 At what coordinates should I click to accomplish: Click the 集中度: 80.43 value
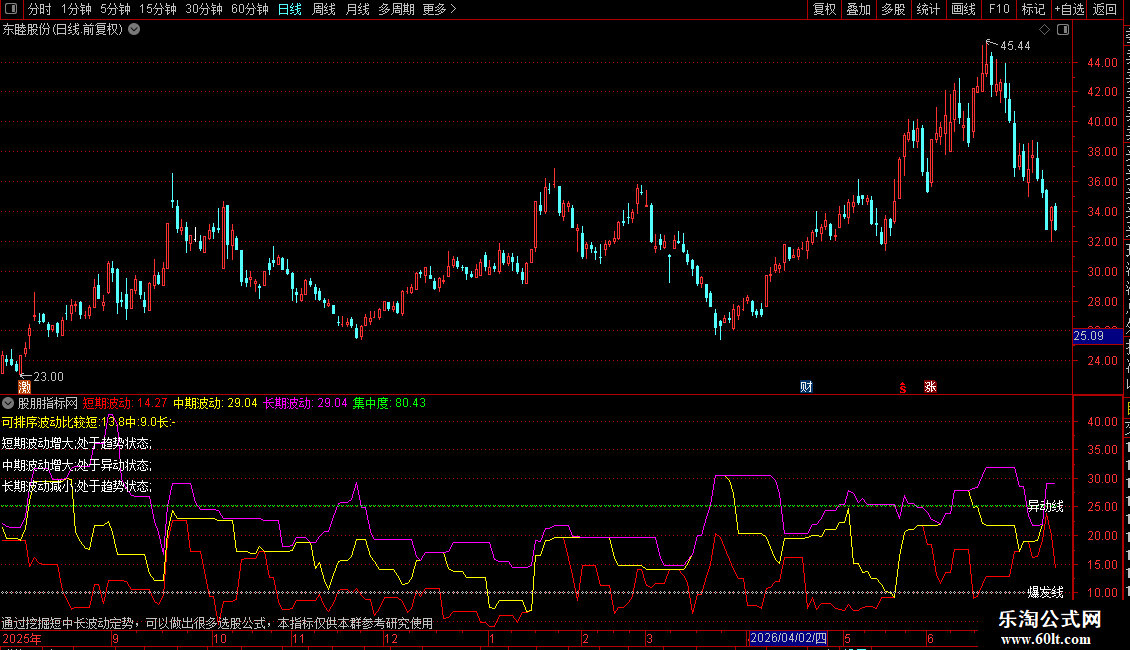389,403
